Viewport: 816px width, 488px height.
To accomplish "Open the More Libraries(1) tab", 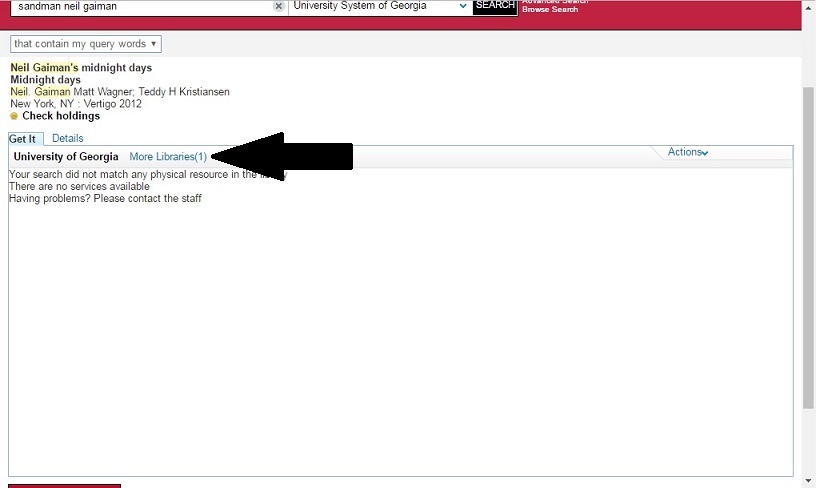I will 168,157.
